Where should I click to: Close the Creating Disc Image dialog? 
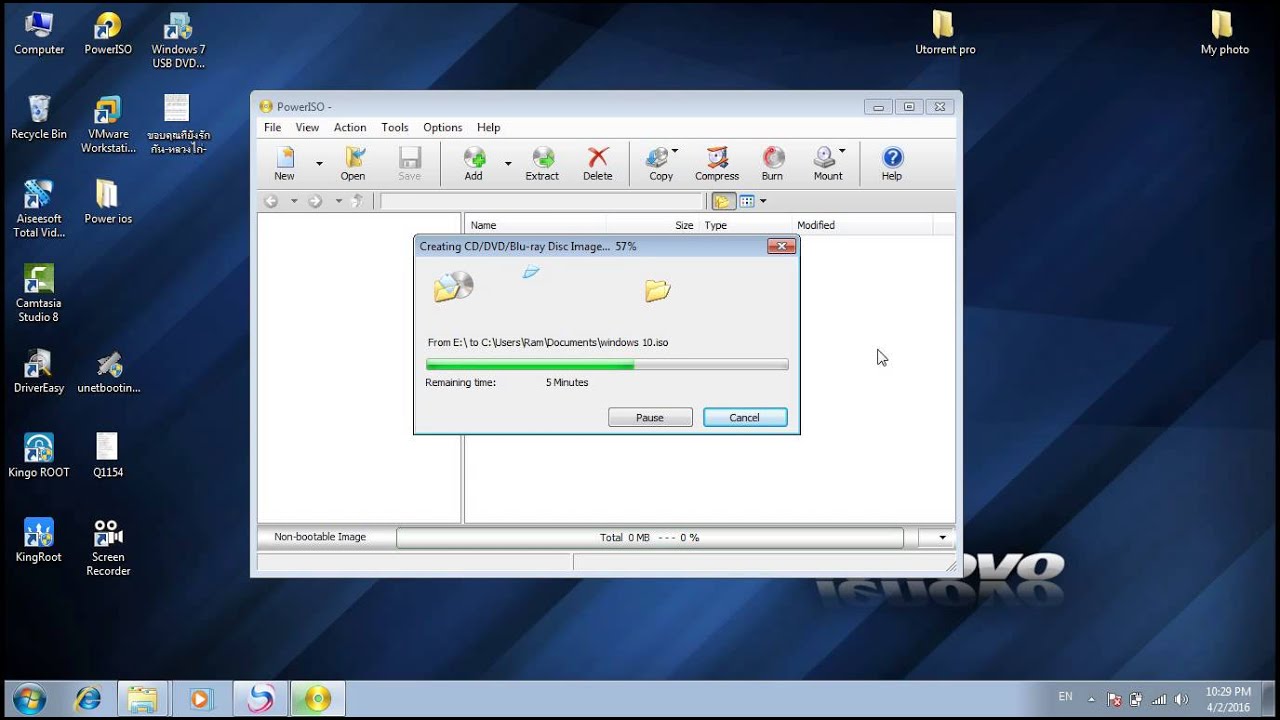(781, 246)
